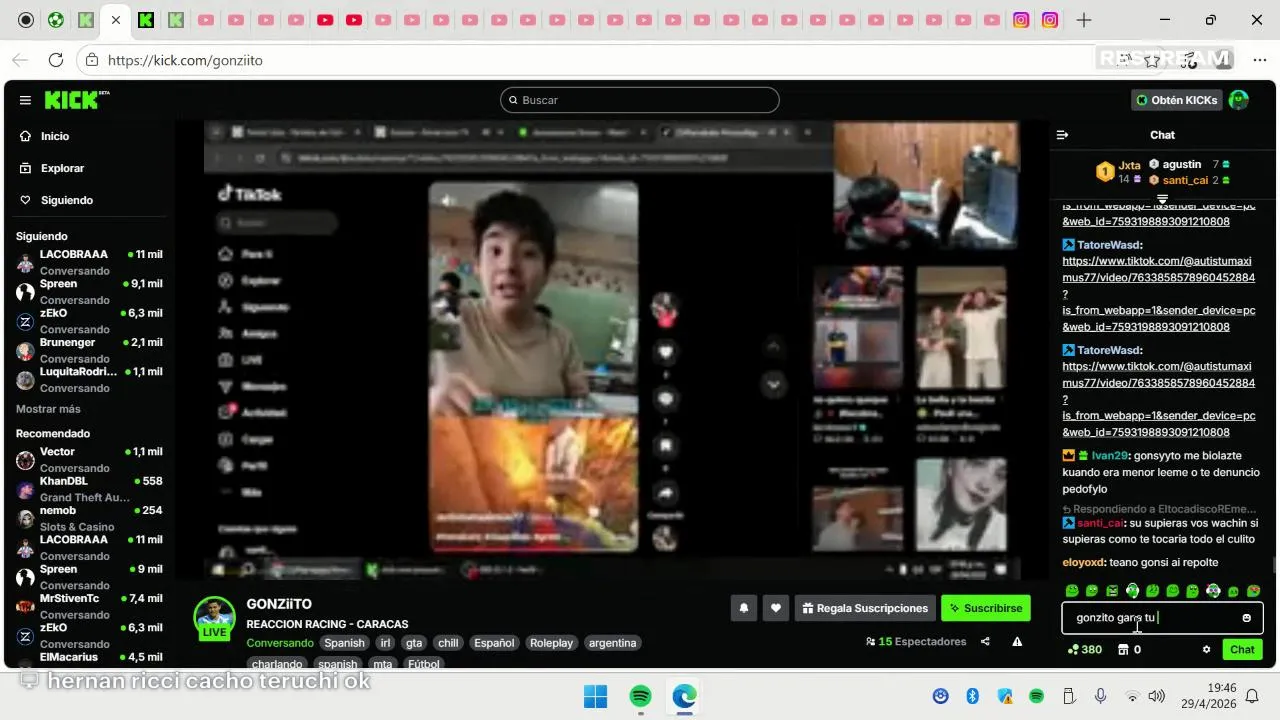The height and width of the screenshot is (720, 1280).
Task: Open the Bluetooth tray icon
Action: coord(972,696)
